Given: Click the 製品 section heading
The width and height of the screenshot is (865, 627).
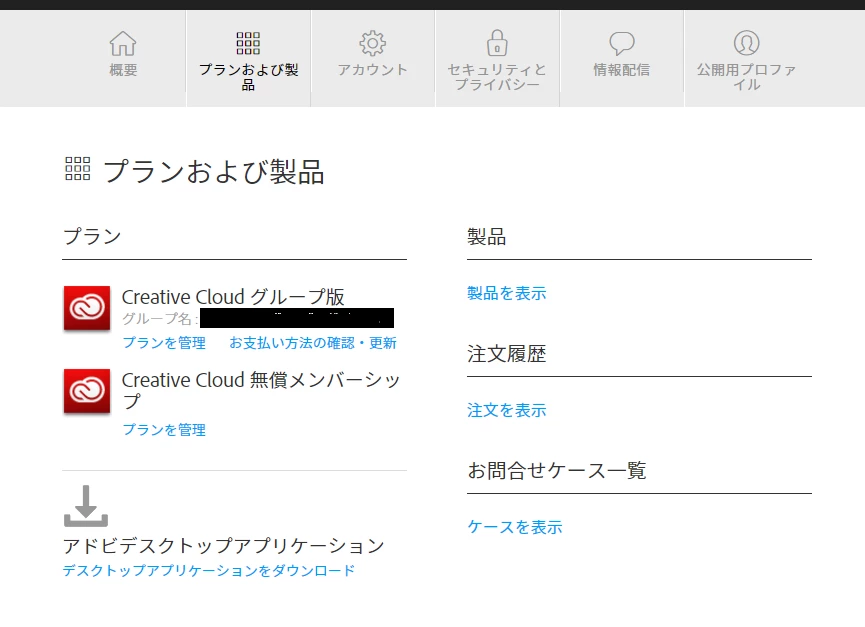Looking at the screenshot, I should pos(487,237).
